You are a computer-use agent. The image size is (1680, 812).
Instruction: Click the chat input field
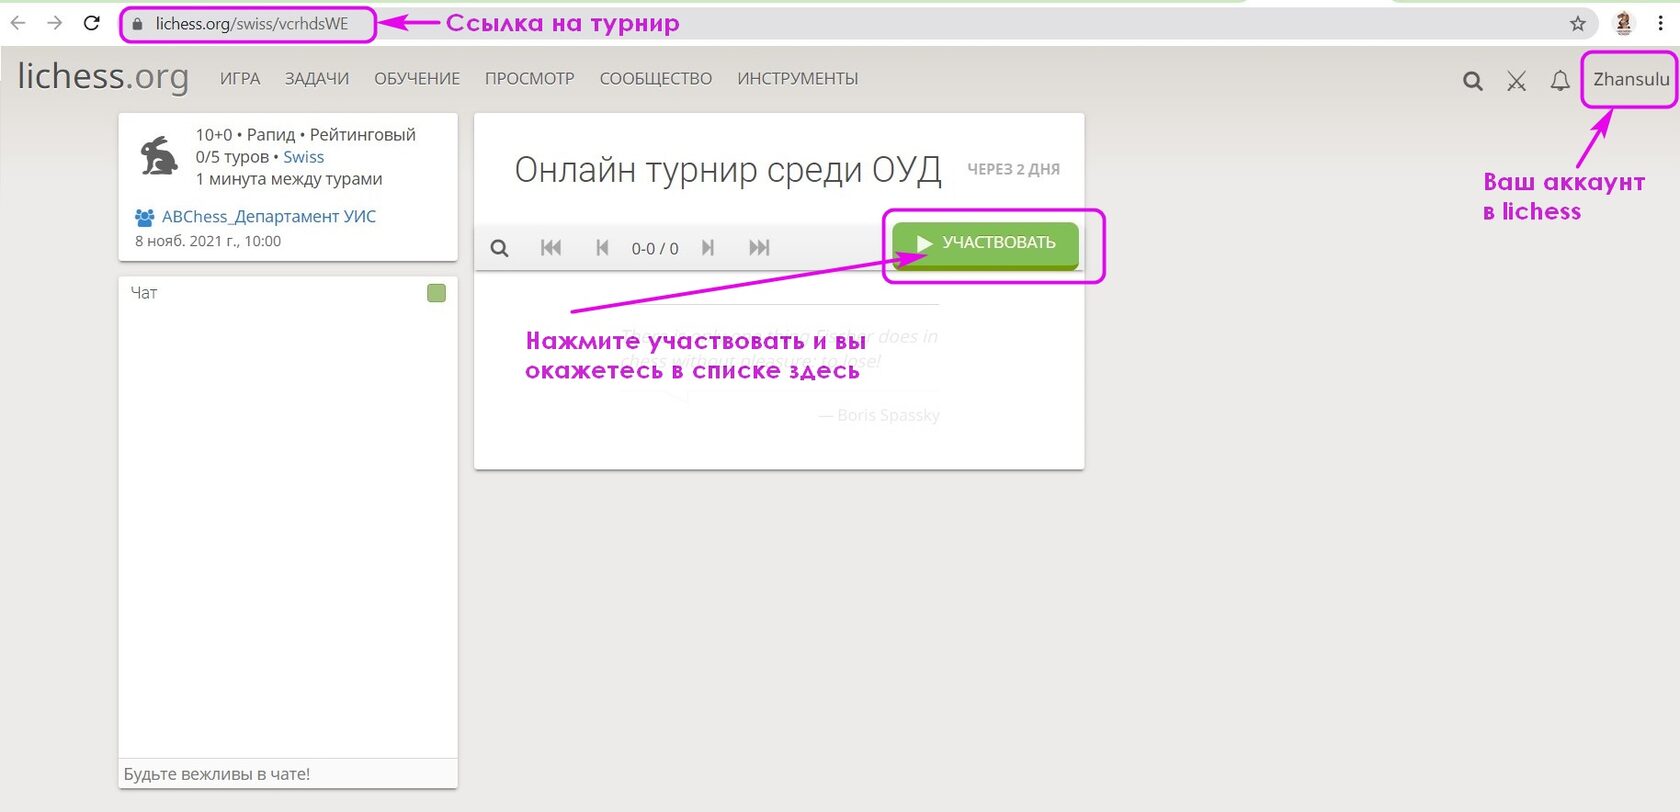tap(288, 774)
